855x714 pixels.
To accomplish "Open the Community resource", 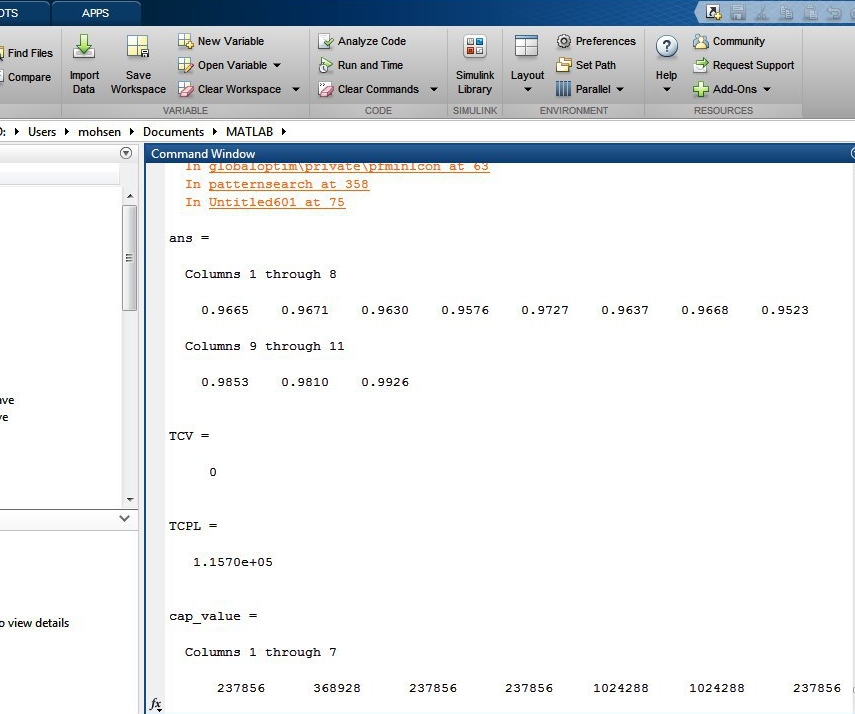I will [729, 42].
